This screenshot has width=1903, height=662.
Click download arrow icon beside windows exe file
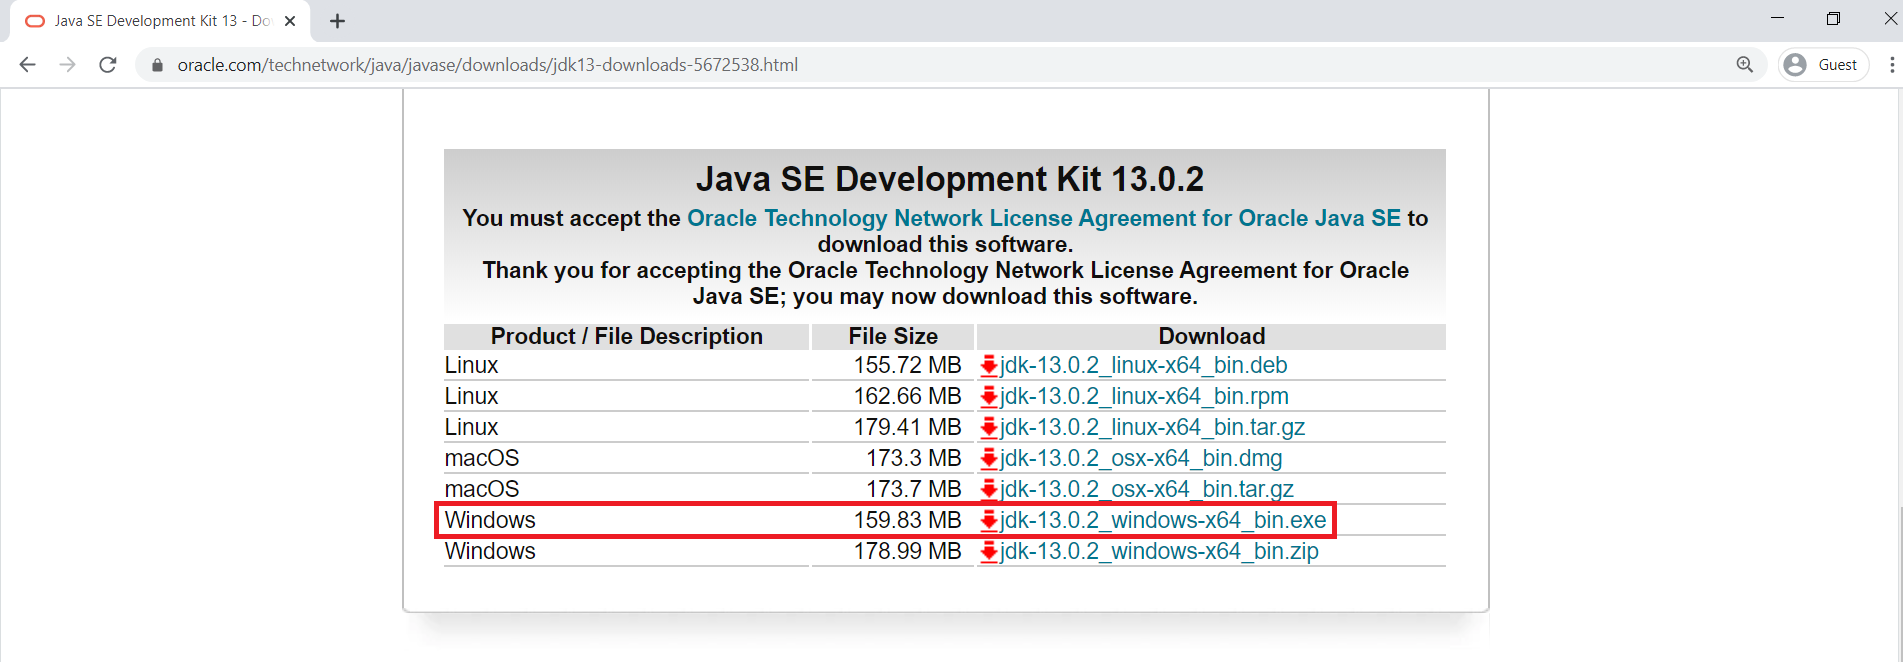pyautogui.click(x=989, y=521)
